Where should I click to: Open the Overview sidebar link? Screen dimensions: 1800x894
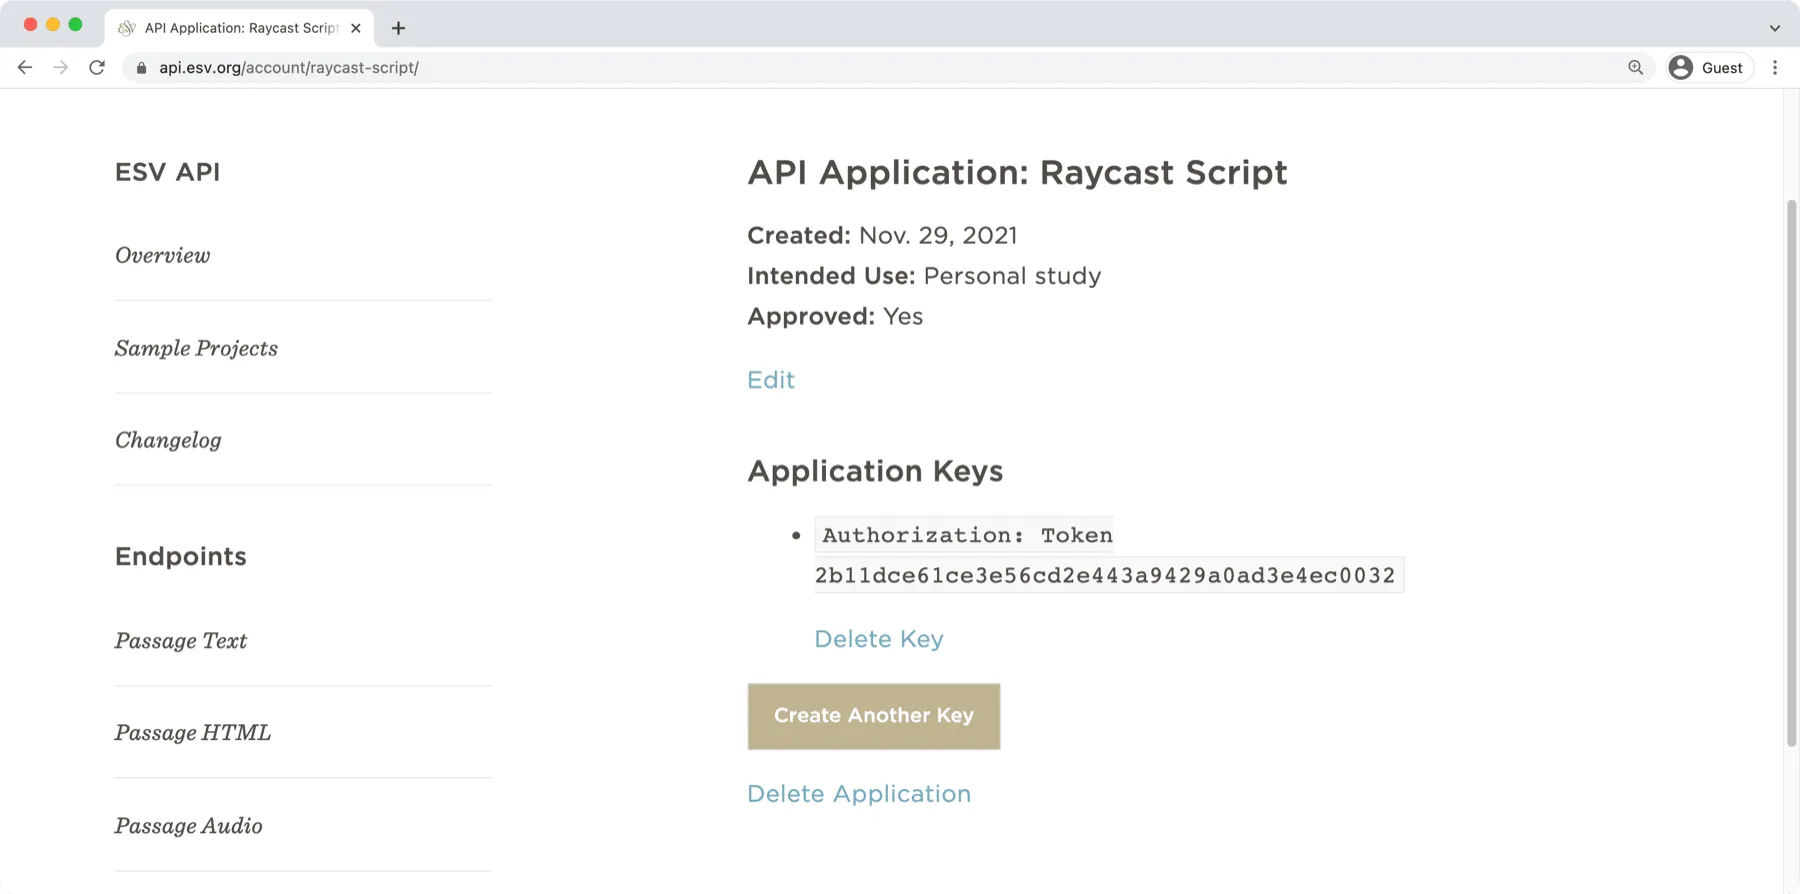162,255
